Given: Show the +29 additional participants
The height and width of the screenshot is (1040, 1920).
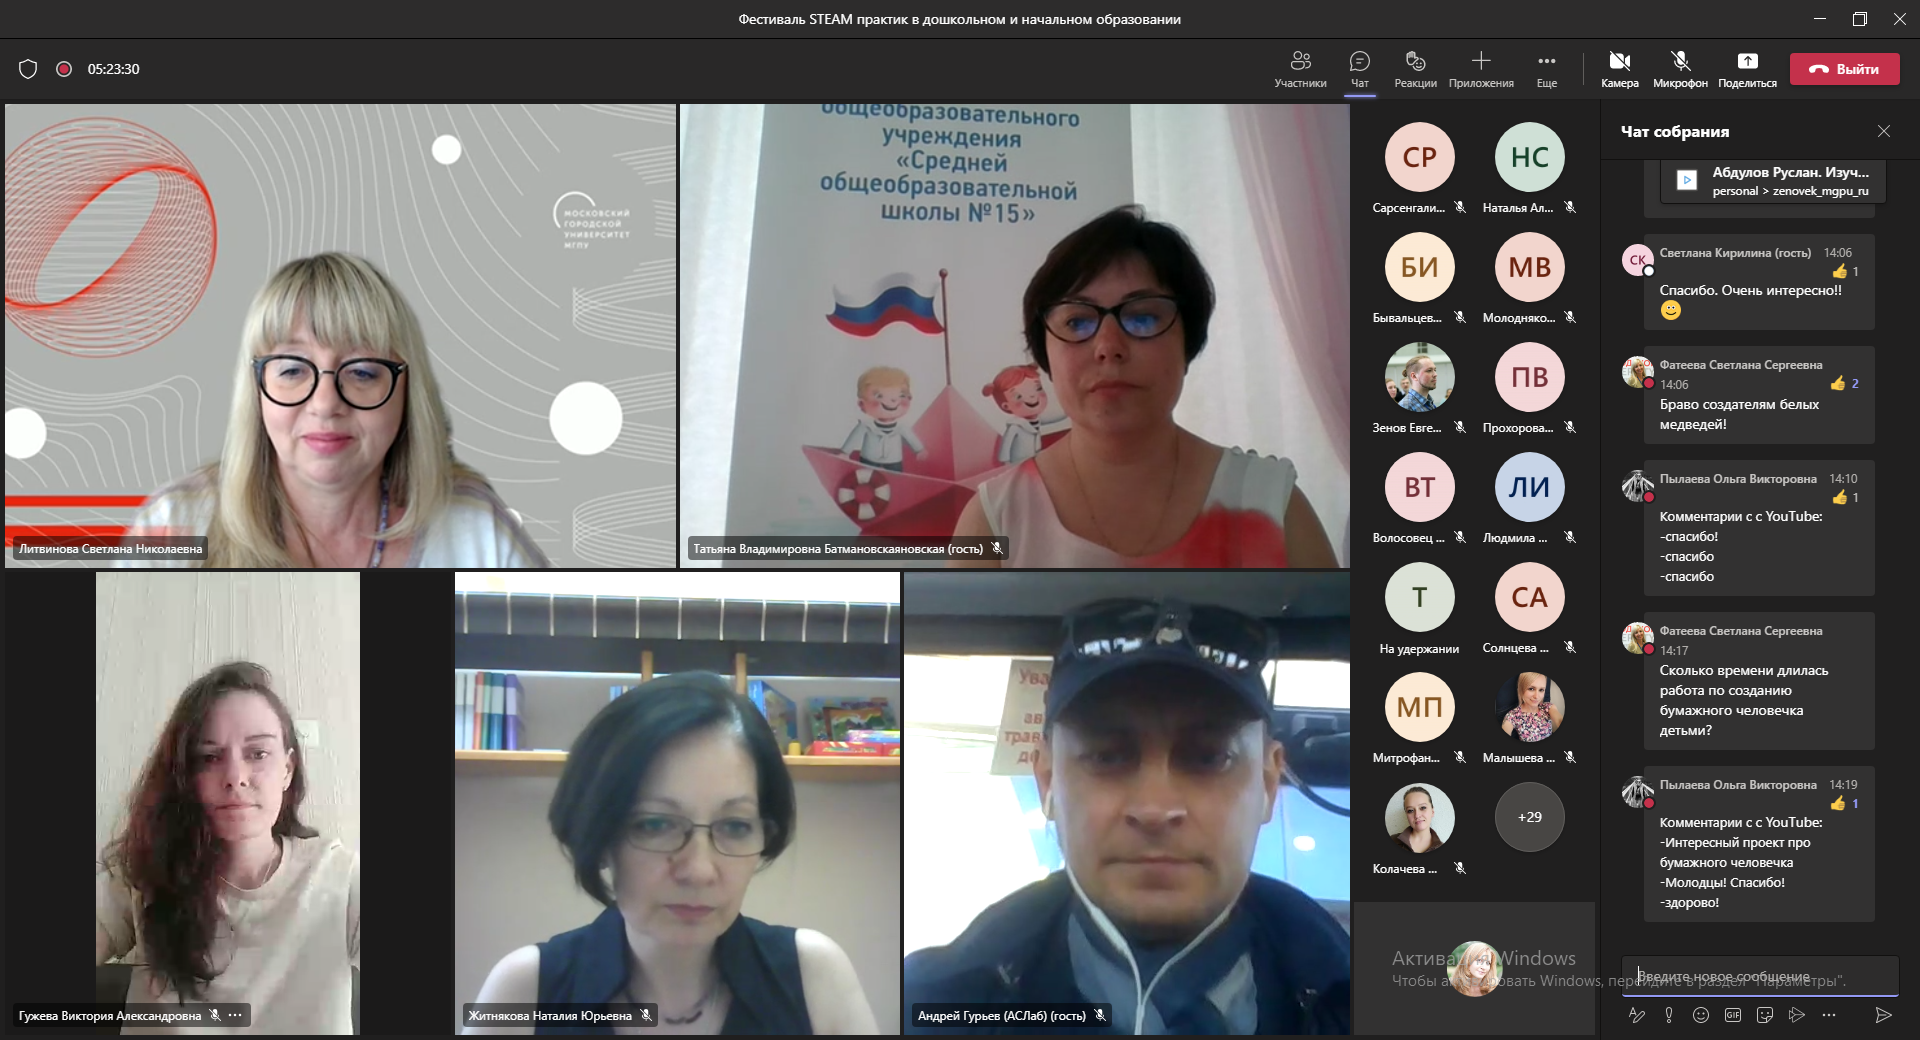Looking at the screenshot, I should (x=1529, y=817).
